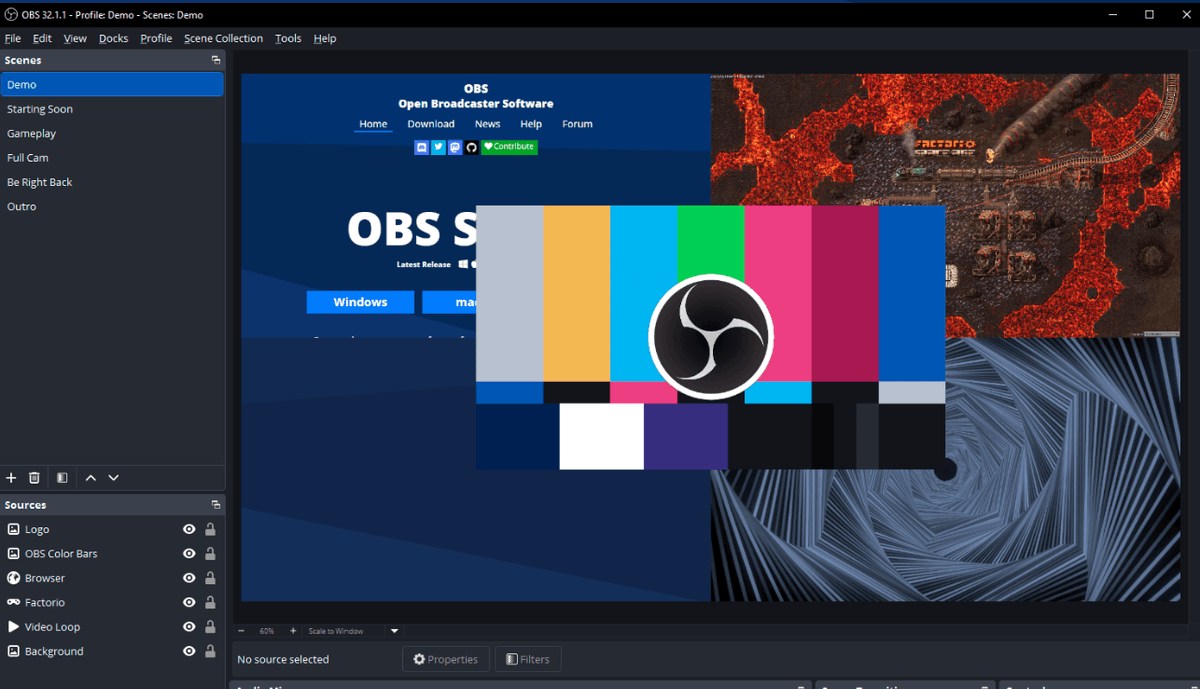Open the Scale to Window dropdown arrow
This screenshot has height=689, width=1200.
(394, 631)
